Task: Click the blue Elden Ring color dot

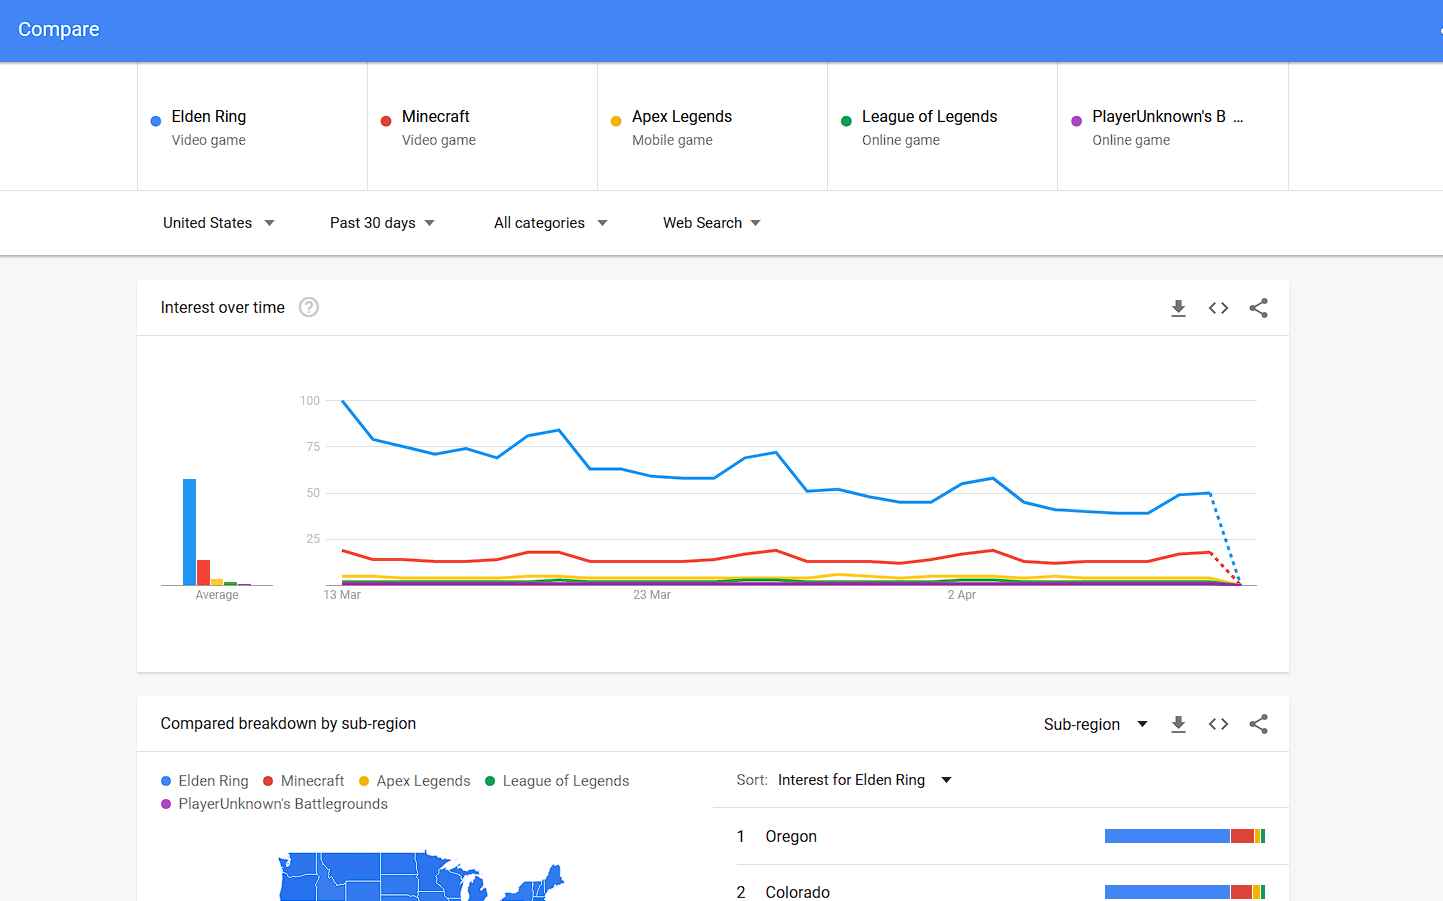Action: click(x=156, y=121)
